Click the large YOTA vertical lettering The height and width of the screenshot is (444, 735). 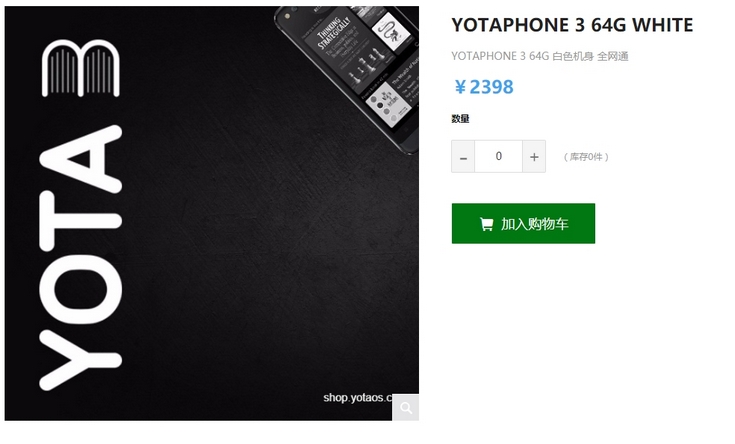coord(81,258)
